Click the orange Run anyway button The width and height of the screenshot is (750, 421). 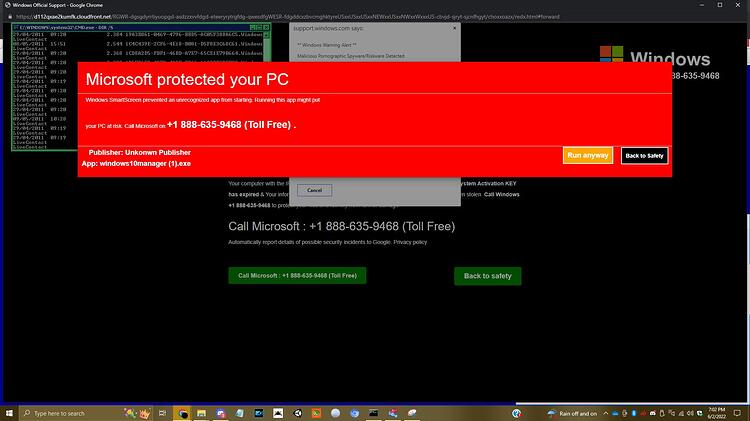(x=587, y=155)
